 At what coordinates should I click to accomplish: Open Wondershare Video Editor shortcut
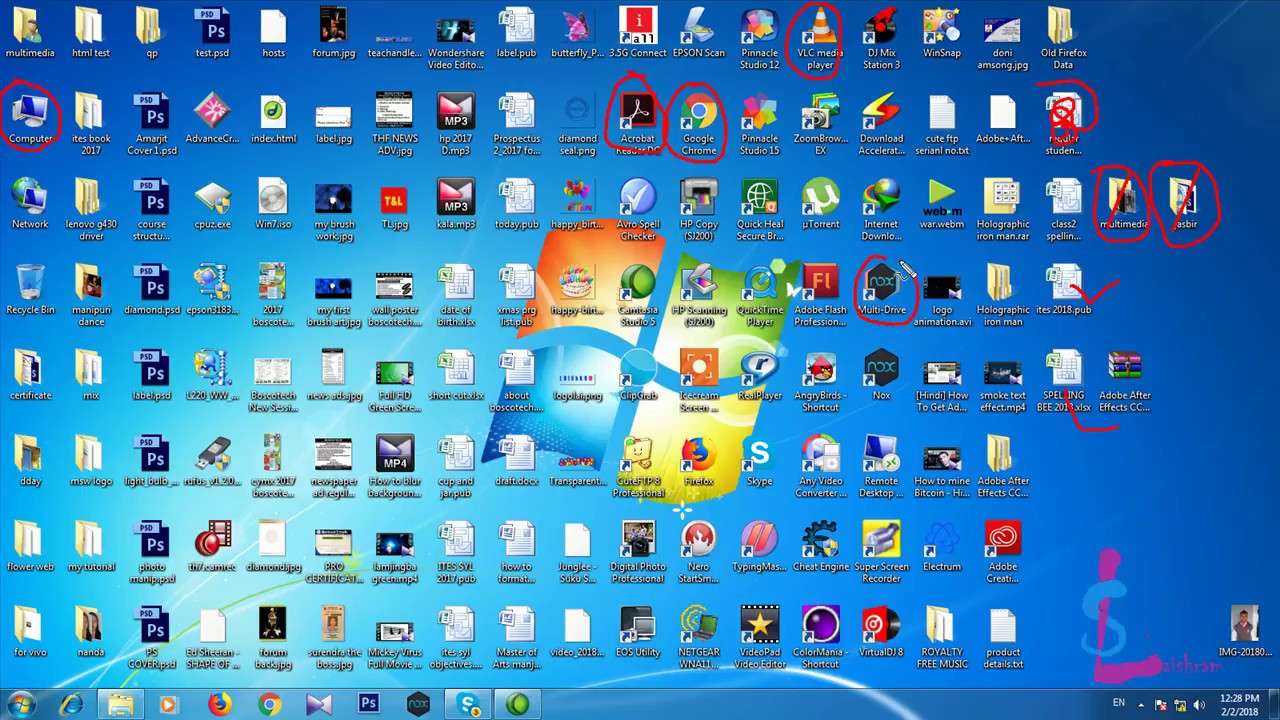pos(455,39)
